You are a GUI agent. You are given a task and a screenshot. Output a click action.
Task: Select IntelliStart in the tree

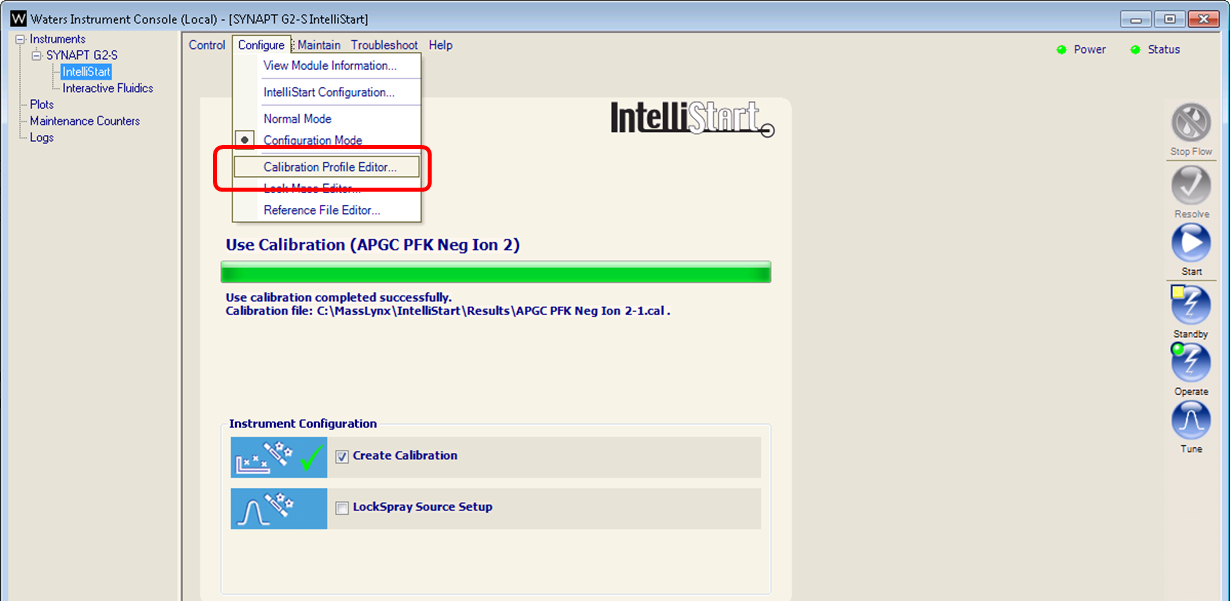pyautogui.click(x=86, y=72)
